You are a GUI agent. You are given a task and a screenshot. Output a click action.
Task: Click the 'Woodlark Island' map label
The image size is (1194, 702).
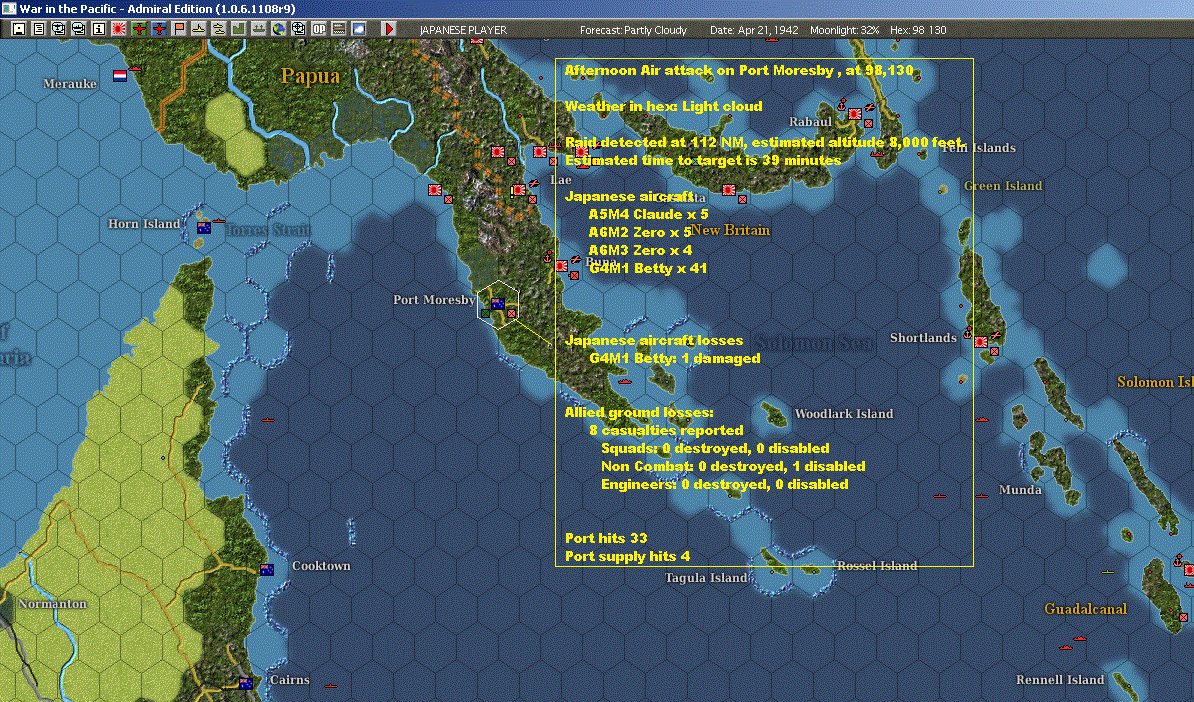844,413
